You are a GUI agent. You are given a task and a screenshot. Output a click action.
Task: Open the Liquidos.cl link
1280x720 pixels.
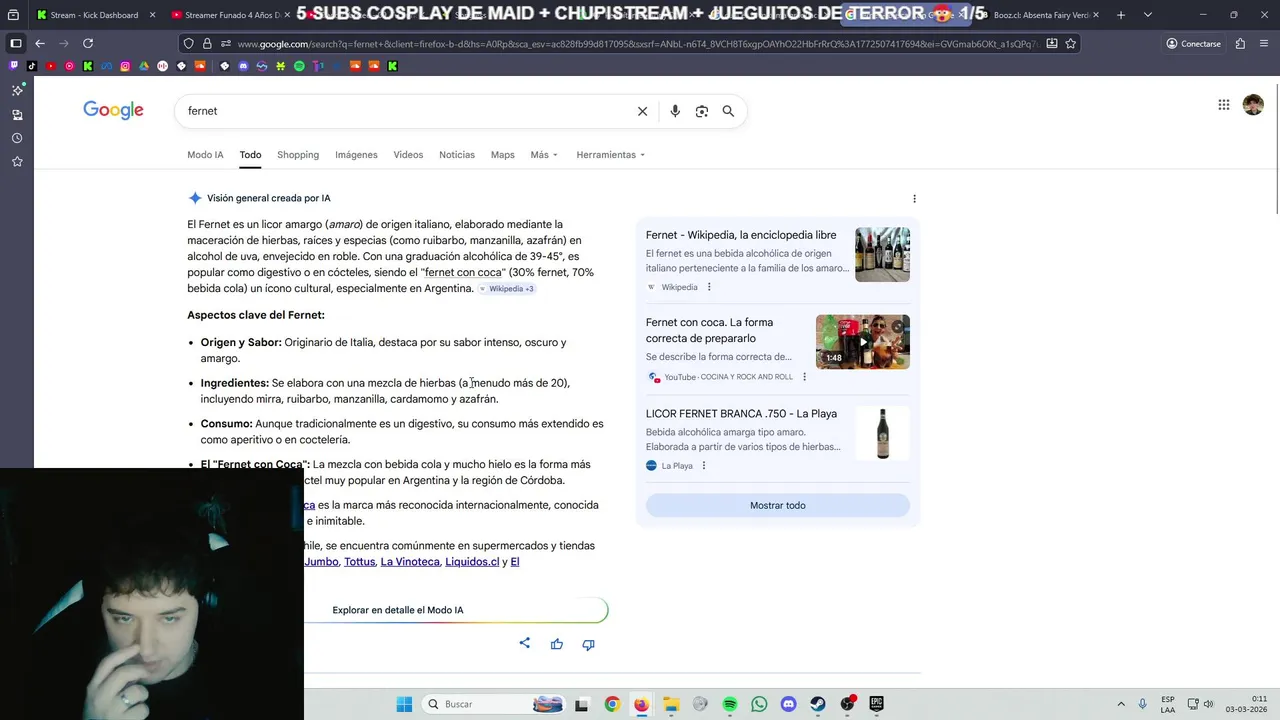click(472, 562)
